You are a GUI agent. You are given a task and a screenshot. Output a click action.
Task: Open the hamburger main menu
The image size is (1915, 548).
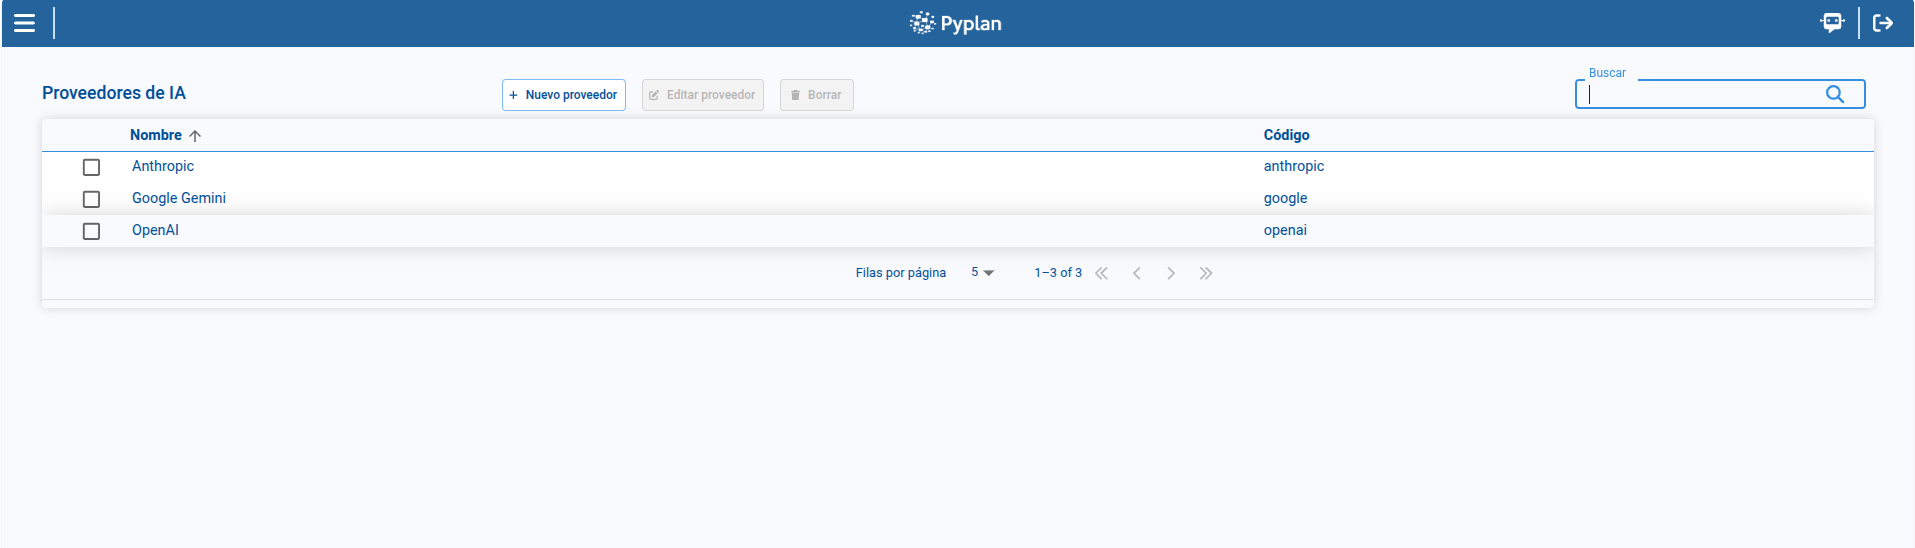click(x=25, y=23)
